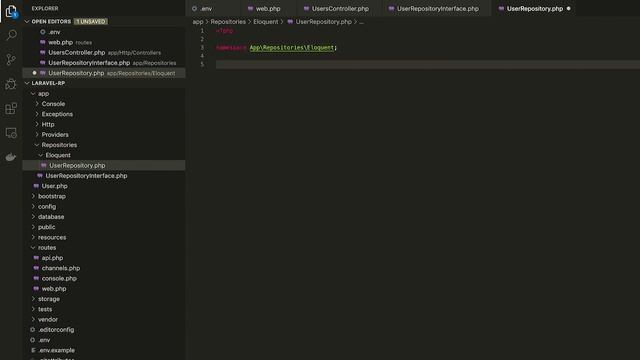Open the Search view in activity bar
Screen dimensions: 640x360
pos(11,35)
